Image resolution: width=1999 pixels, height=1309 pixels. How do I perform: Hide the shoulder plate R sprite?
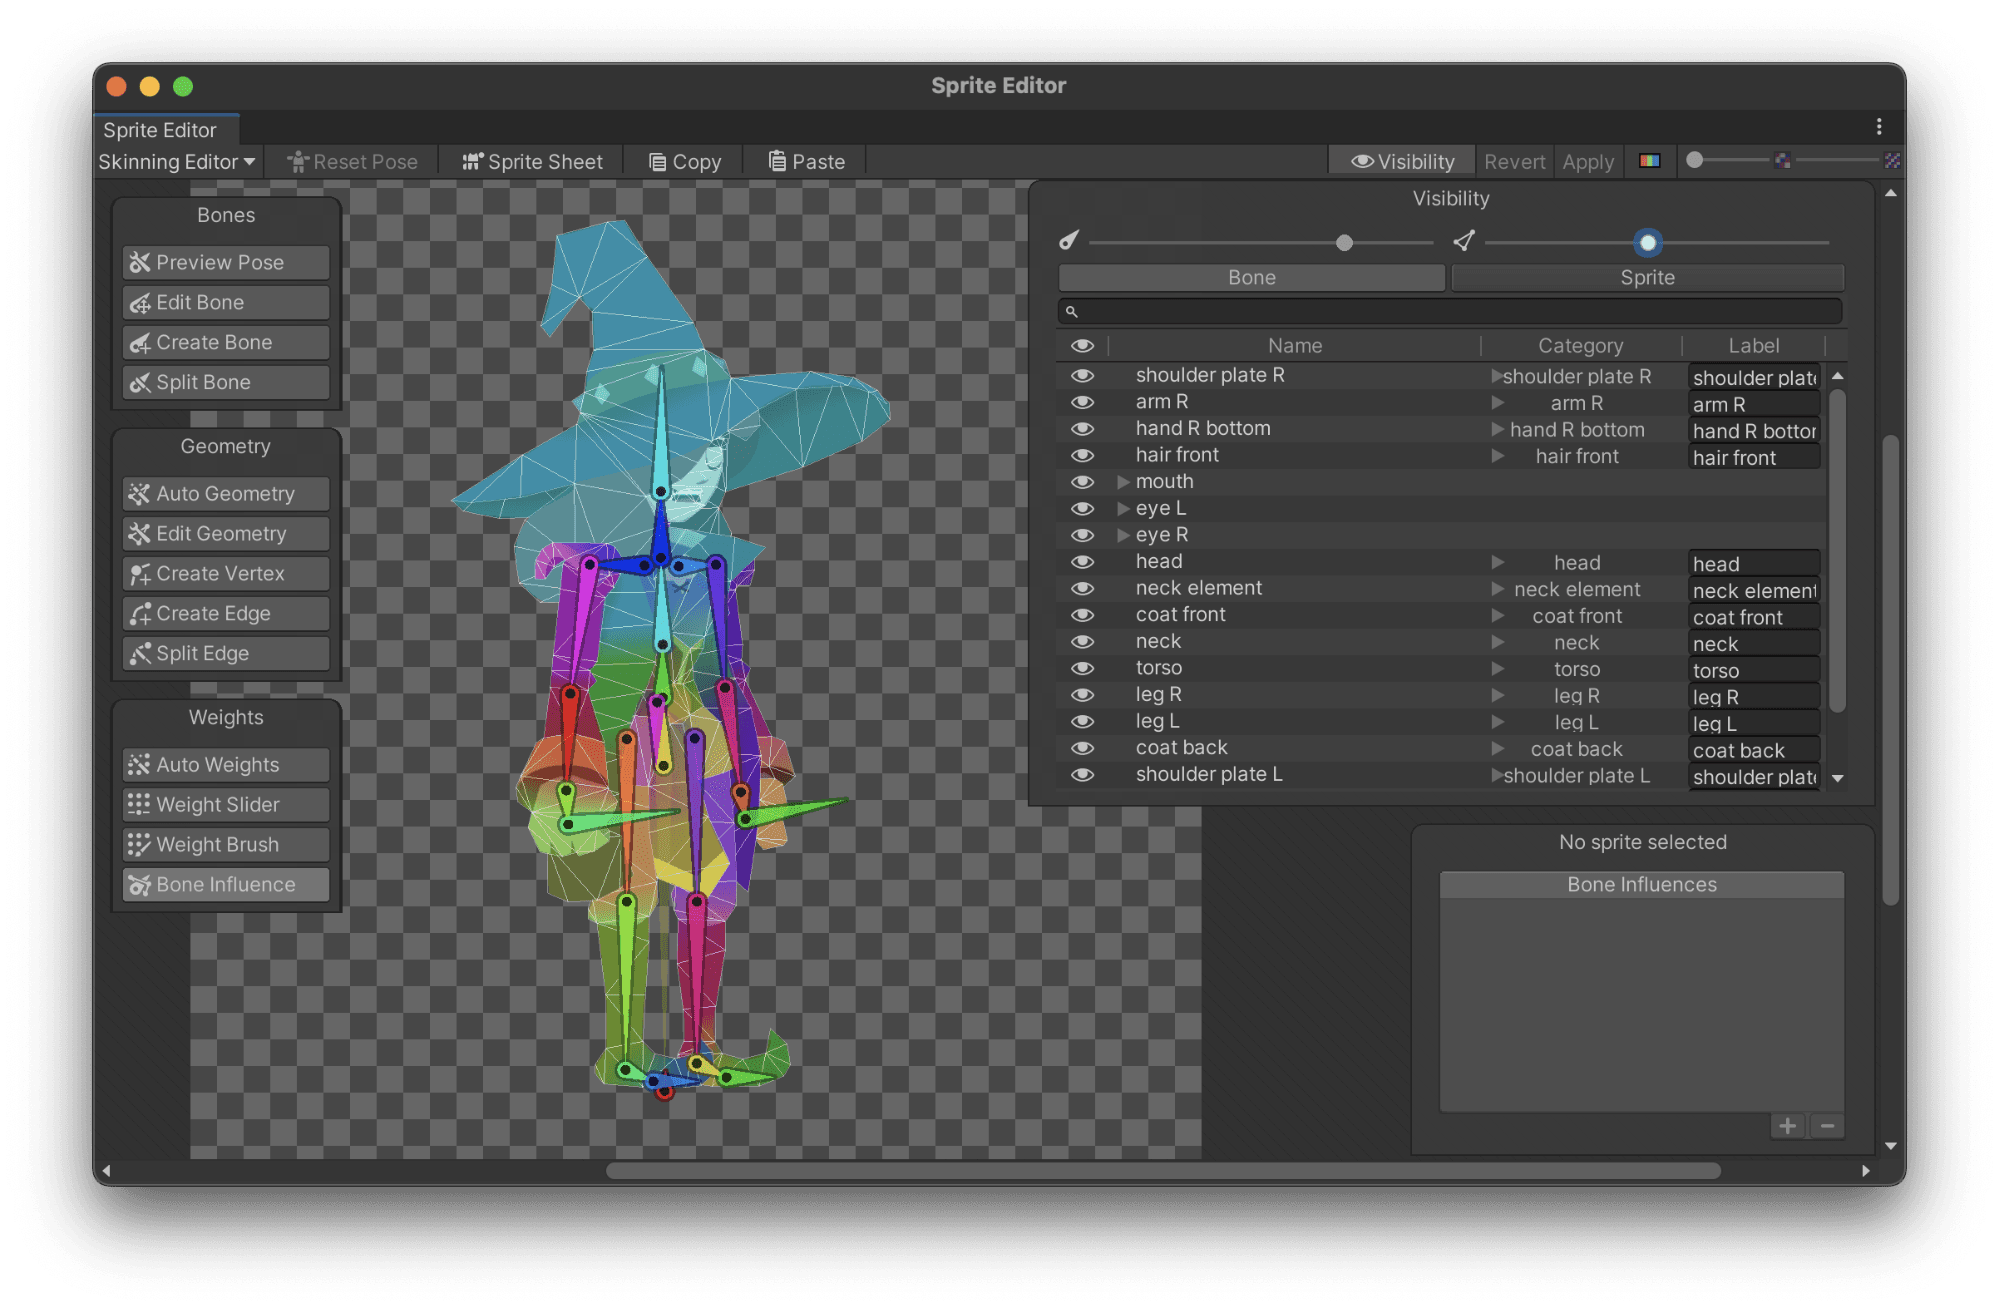[1082, 375]
